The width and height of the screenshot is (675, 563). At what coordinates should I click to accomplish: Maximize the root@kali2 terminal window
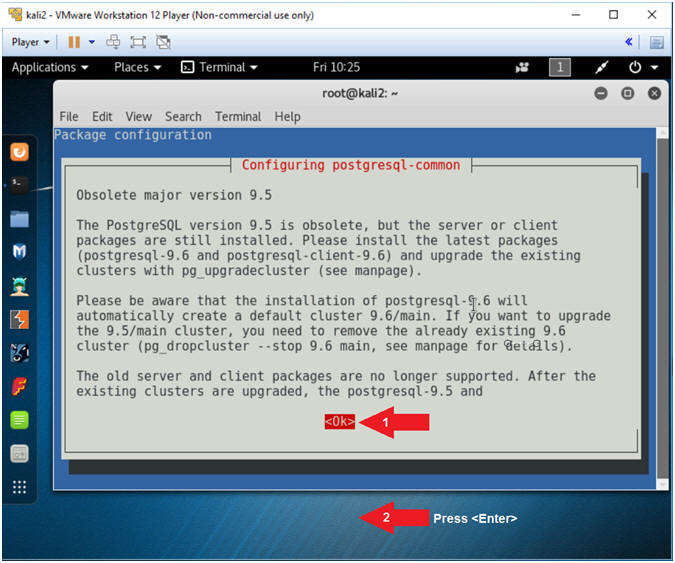tap(628, 93)
